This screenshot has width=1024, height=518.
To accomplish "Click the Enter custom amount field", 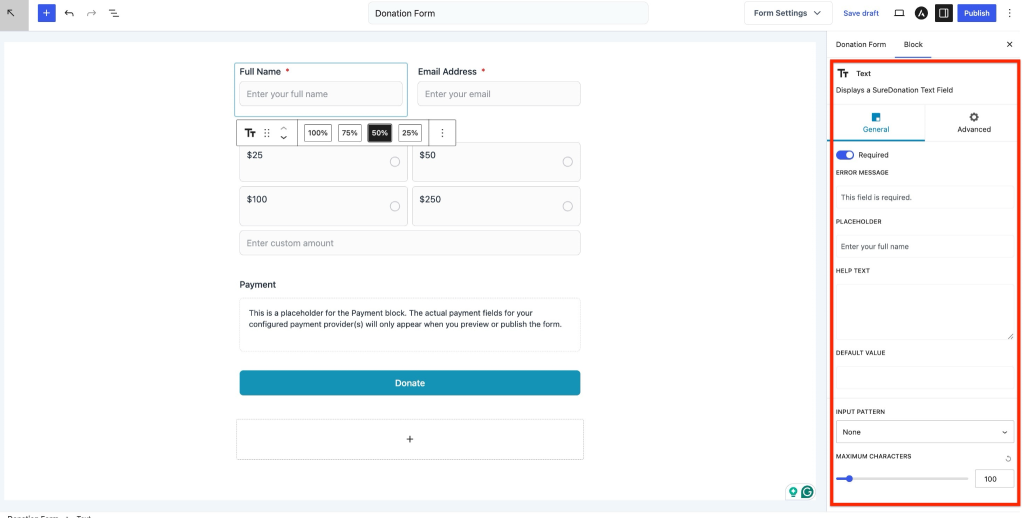I will pos(409,242).
